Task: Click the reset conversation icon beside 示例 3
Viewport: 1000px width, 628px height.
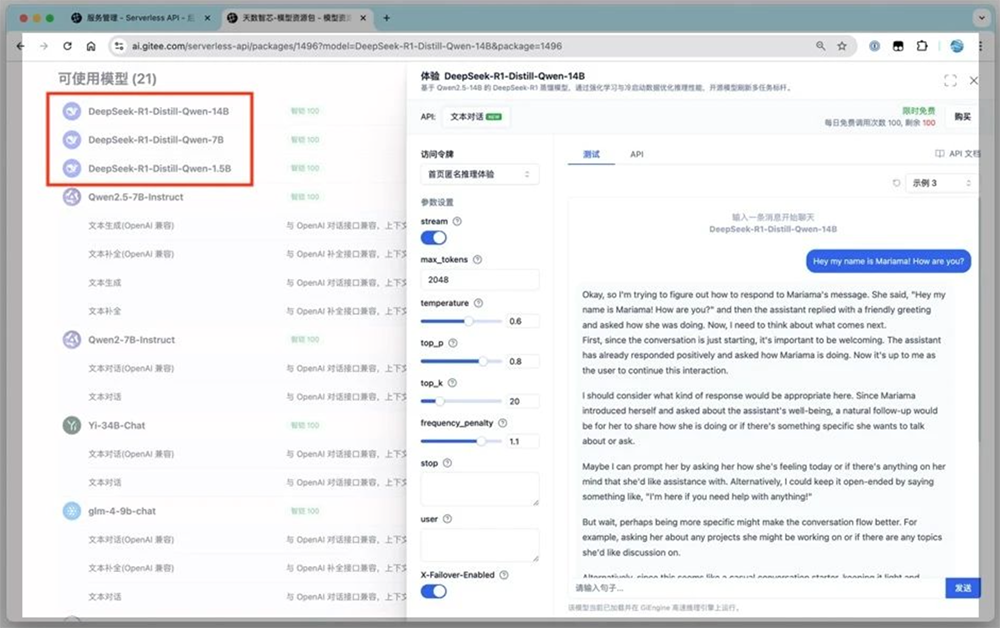Action: tap(896, 183)
